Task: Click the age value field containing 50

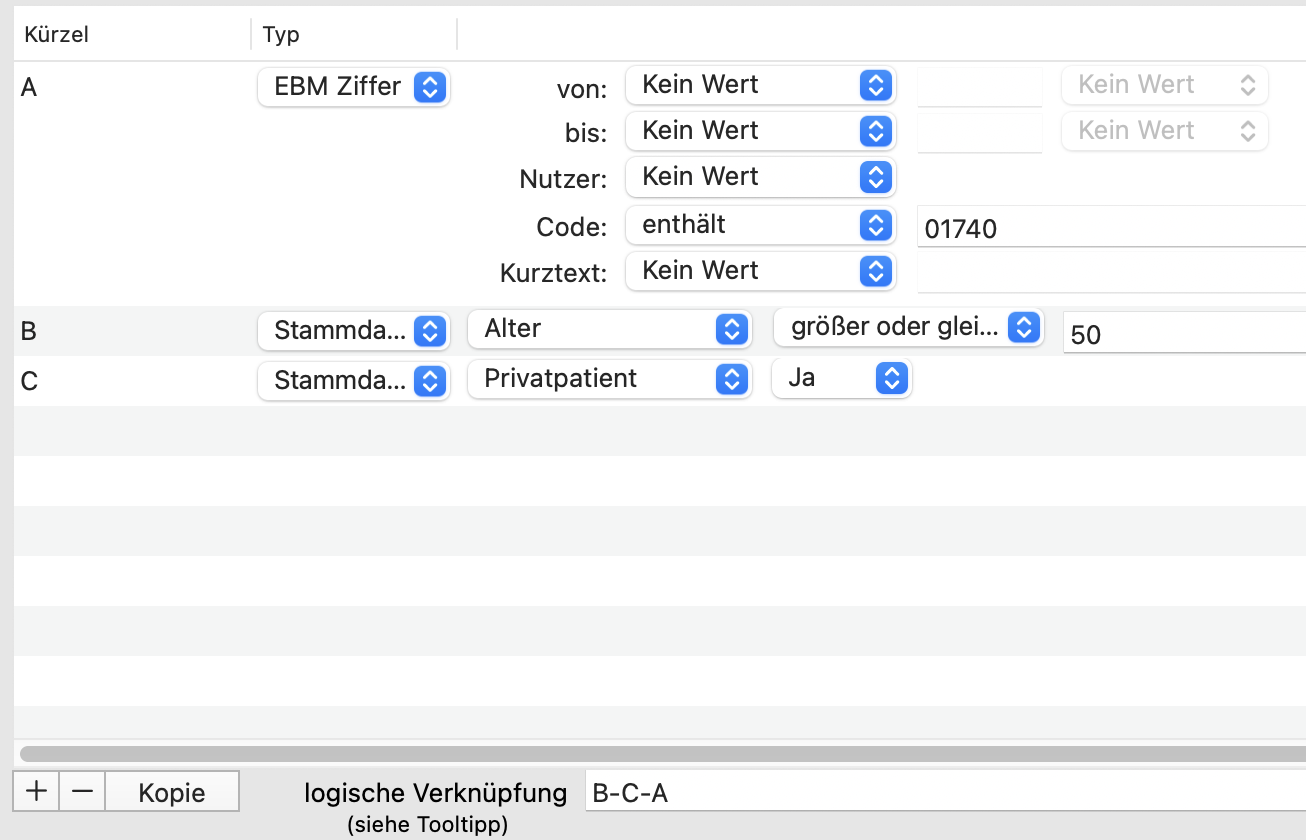Action: coord(1180,334)
